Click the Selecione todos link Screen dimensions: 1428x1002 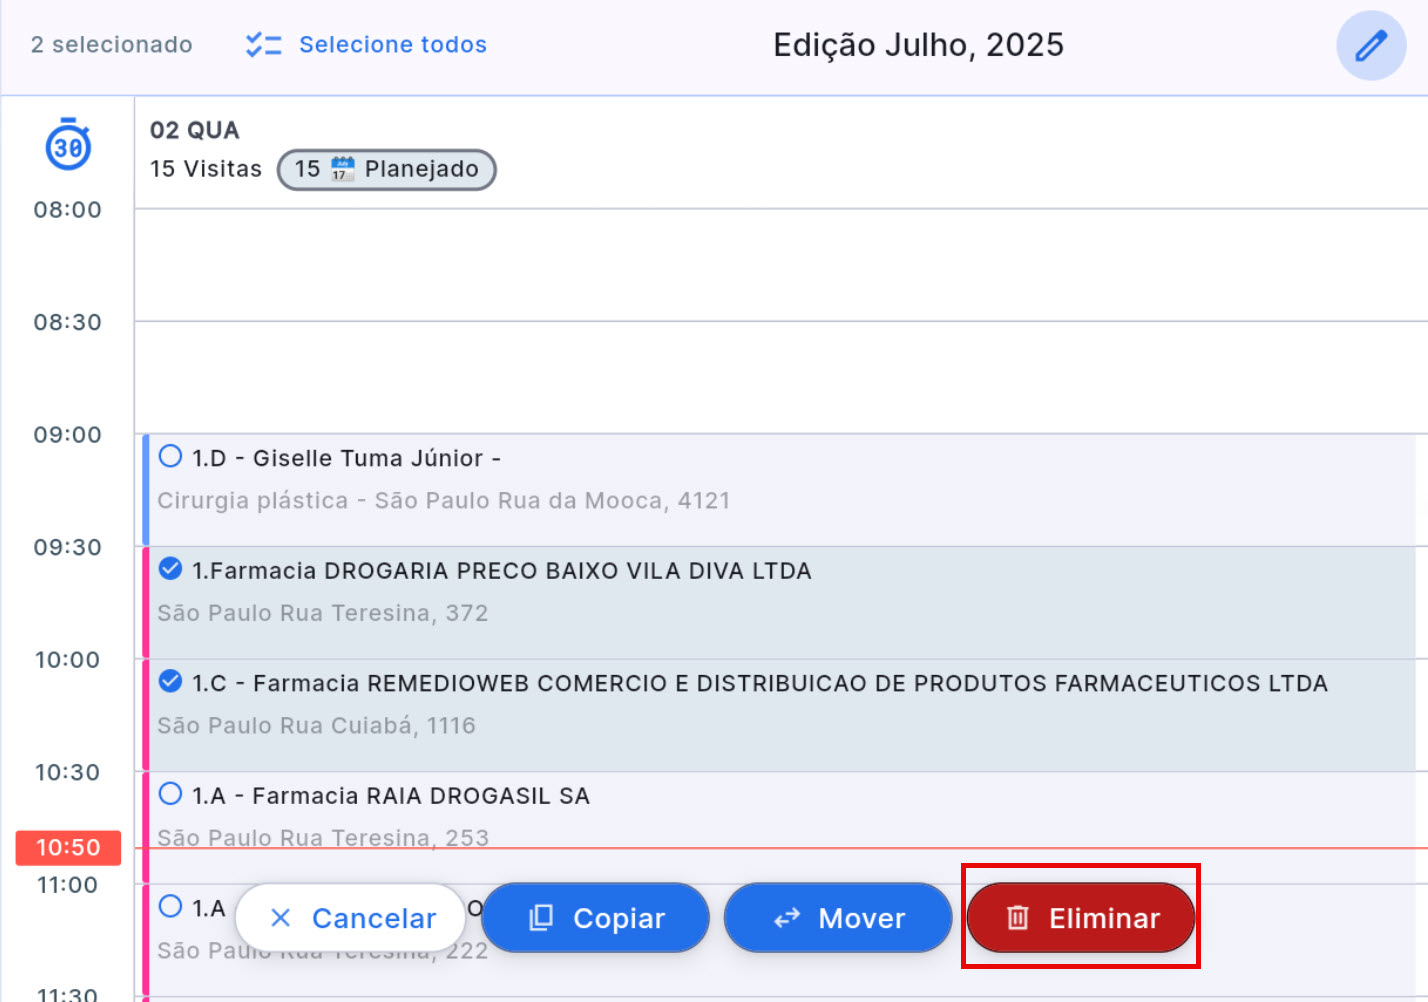(x=392, y=45)
